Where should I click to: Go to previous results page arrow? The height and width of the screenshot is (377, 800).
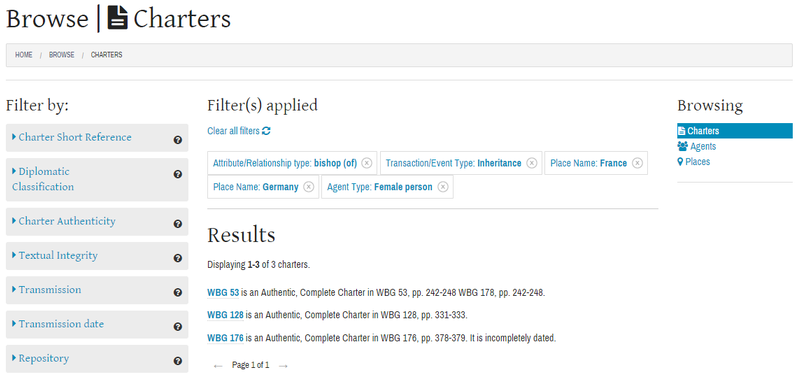218,366
